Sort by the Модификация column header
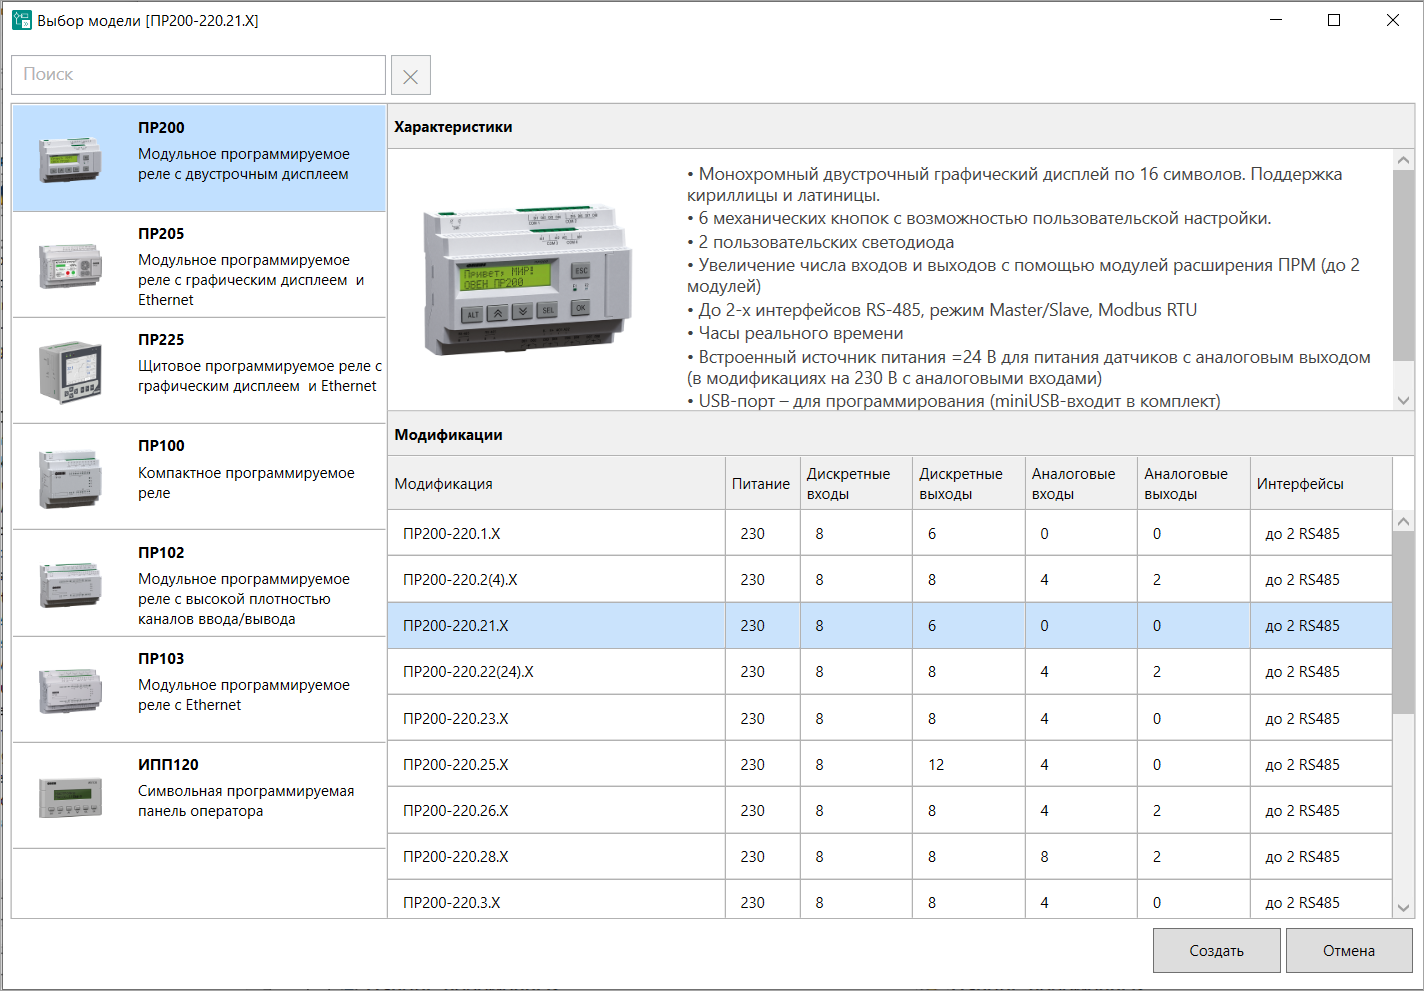This screenshot has height=991, width=1424. tap(555, 484)
